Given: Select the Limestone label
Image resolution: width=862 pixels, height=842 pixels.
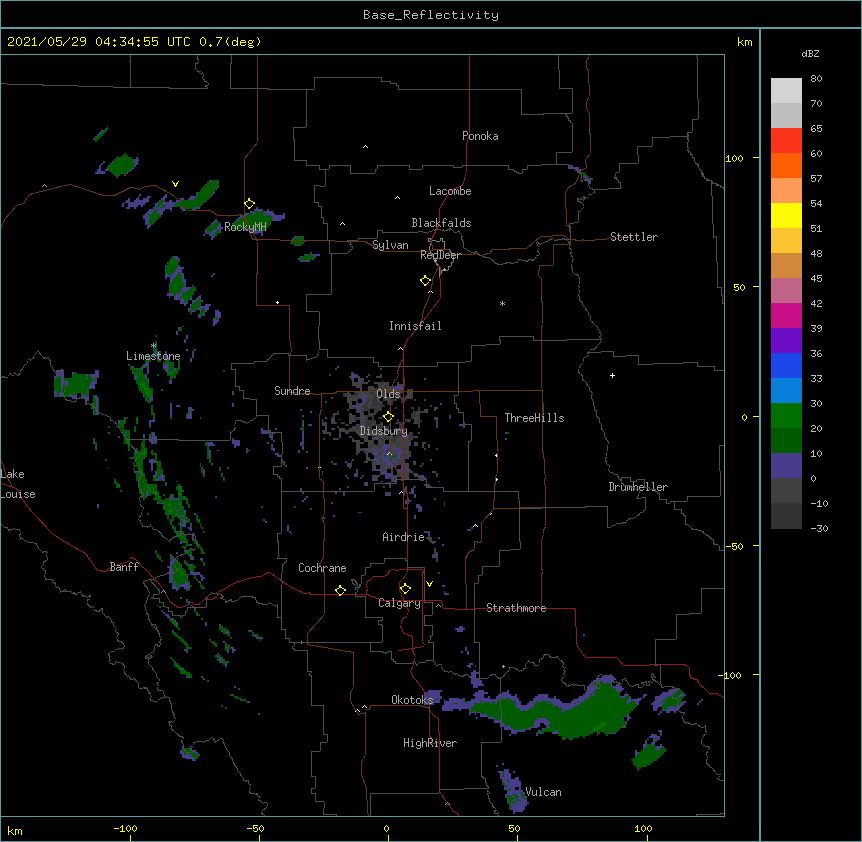Looking at the screenshot, I should [x=153, y=356].
